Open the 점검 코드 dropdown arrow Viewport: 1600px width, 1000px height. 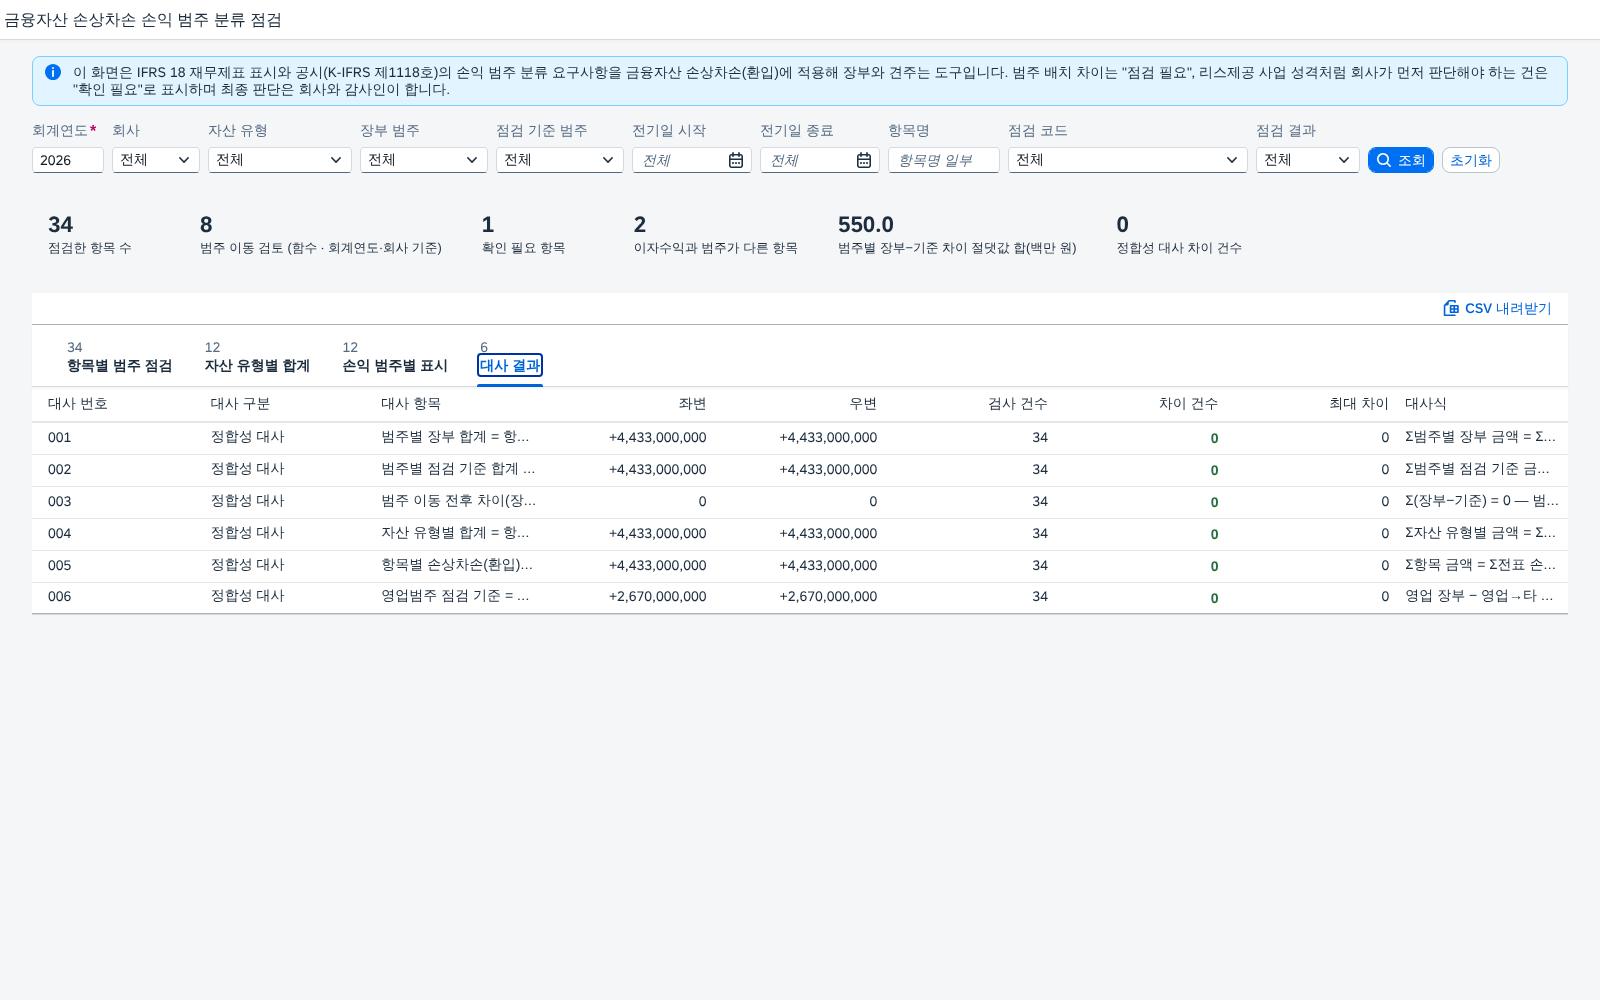click(1232, 160)
